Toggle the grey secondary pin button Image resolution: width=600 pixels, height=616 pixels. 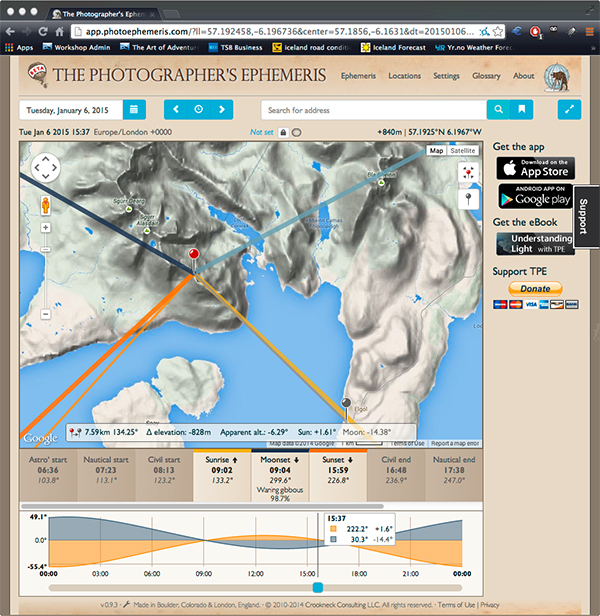point(468,199)
